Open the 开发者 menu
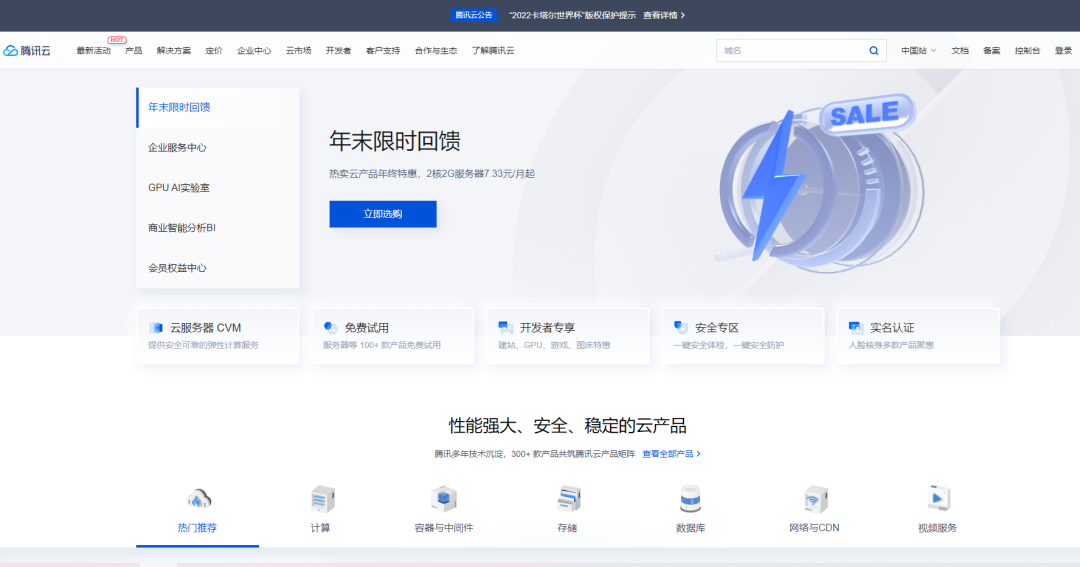This screenshot has height=567, width=1080. (x=338, y=50)
